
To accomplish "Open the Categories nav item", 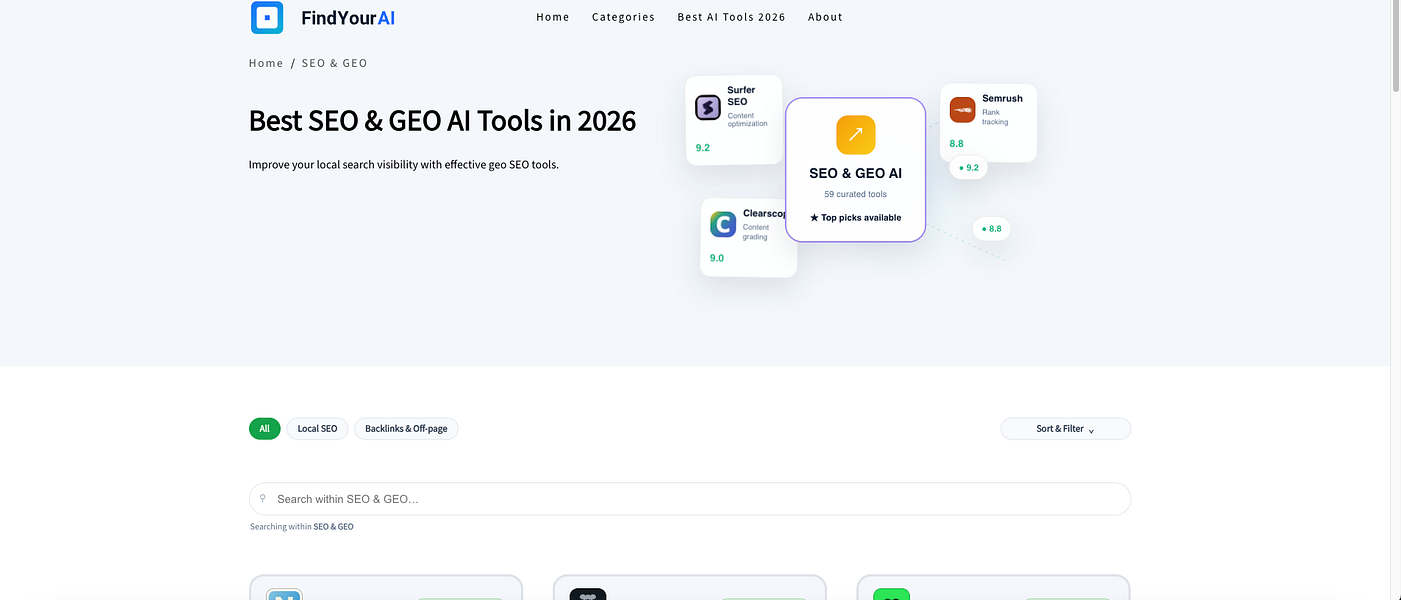I will click(x=623, y=17).
